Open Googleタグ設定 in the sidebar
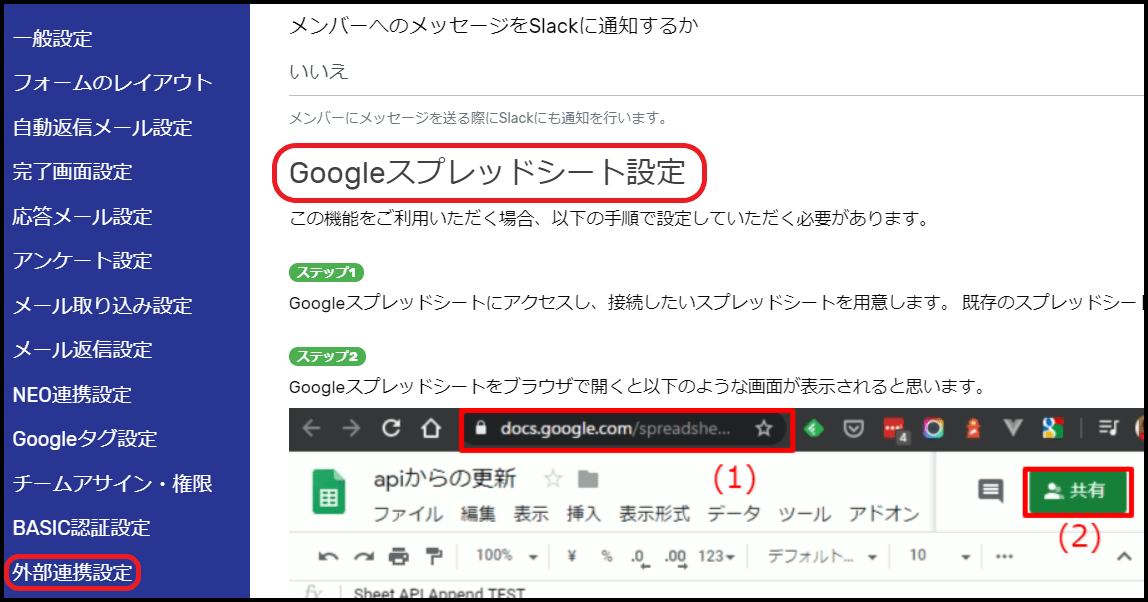Image resolution: width=1148 pixels, height=602 pixels. point(85,439)
